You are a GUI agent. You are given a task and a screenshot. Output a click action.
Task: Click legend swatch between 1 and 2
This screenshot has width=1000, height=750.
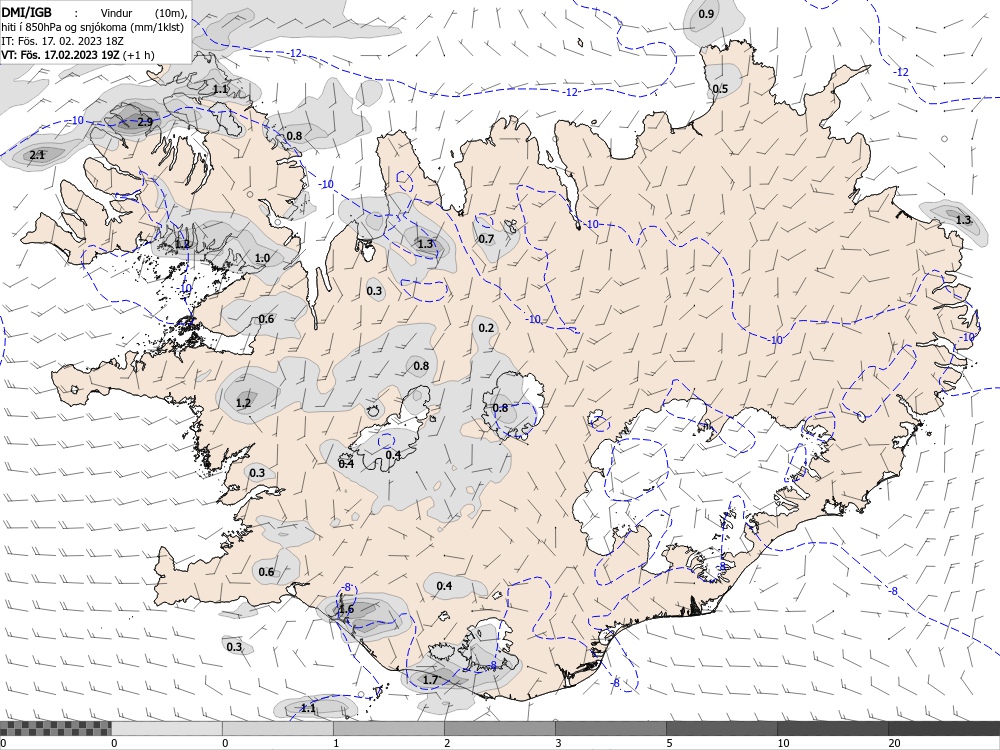(x=388, y=728)
